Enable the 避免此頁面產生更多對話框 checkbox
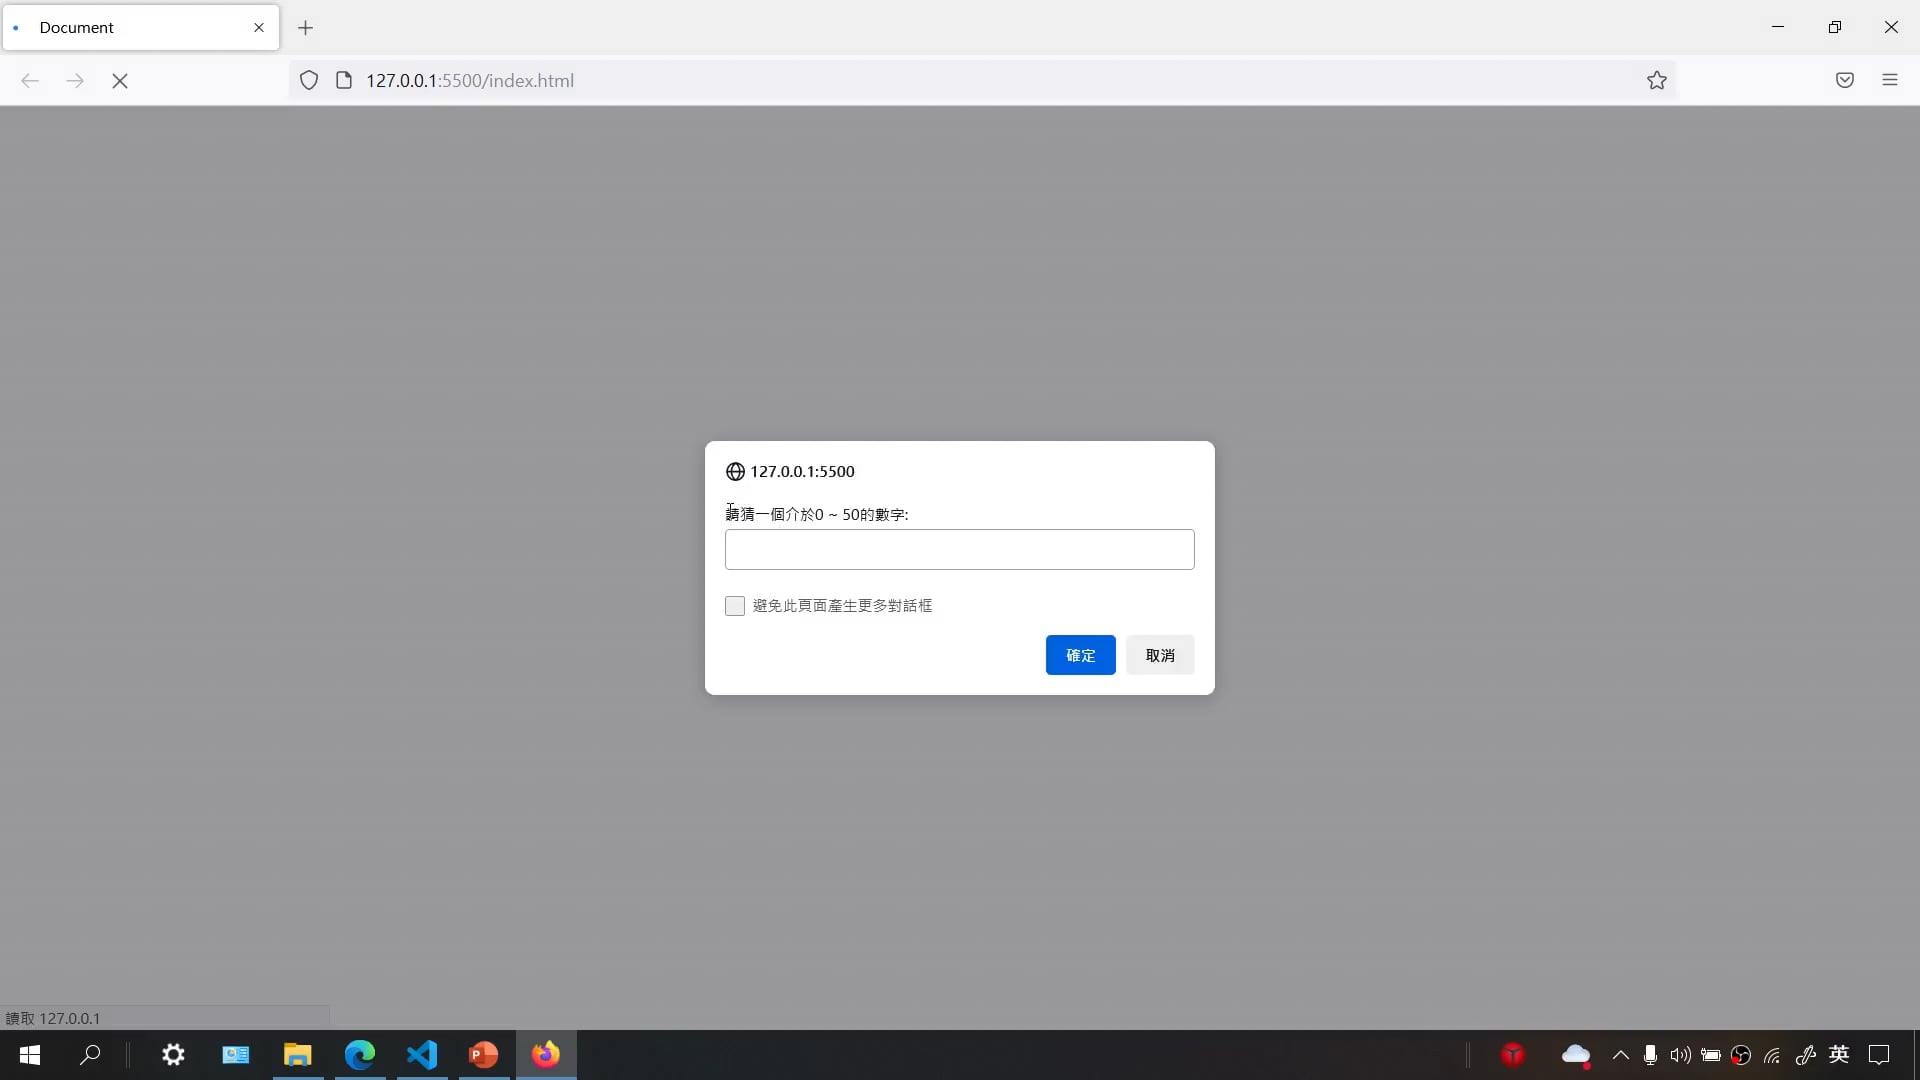This screenshot has height=1080, width=1920. point(734,605)
